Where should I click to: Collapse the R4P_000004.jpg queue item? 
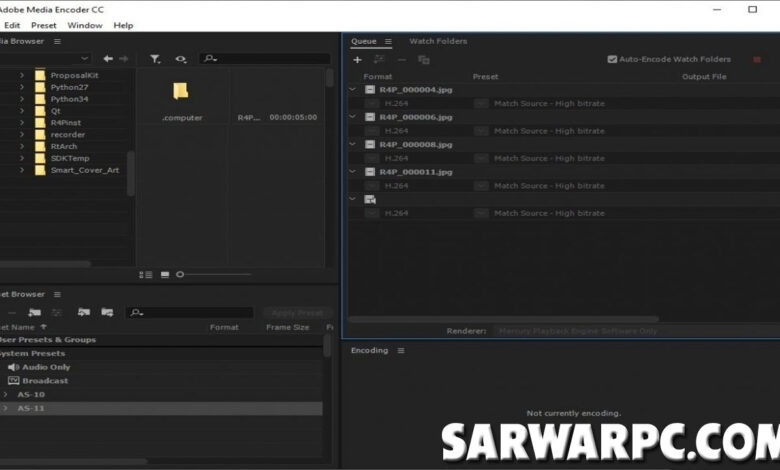(x=353, y=90)
